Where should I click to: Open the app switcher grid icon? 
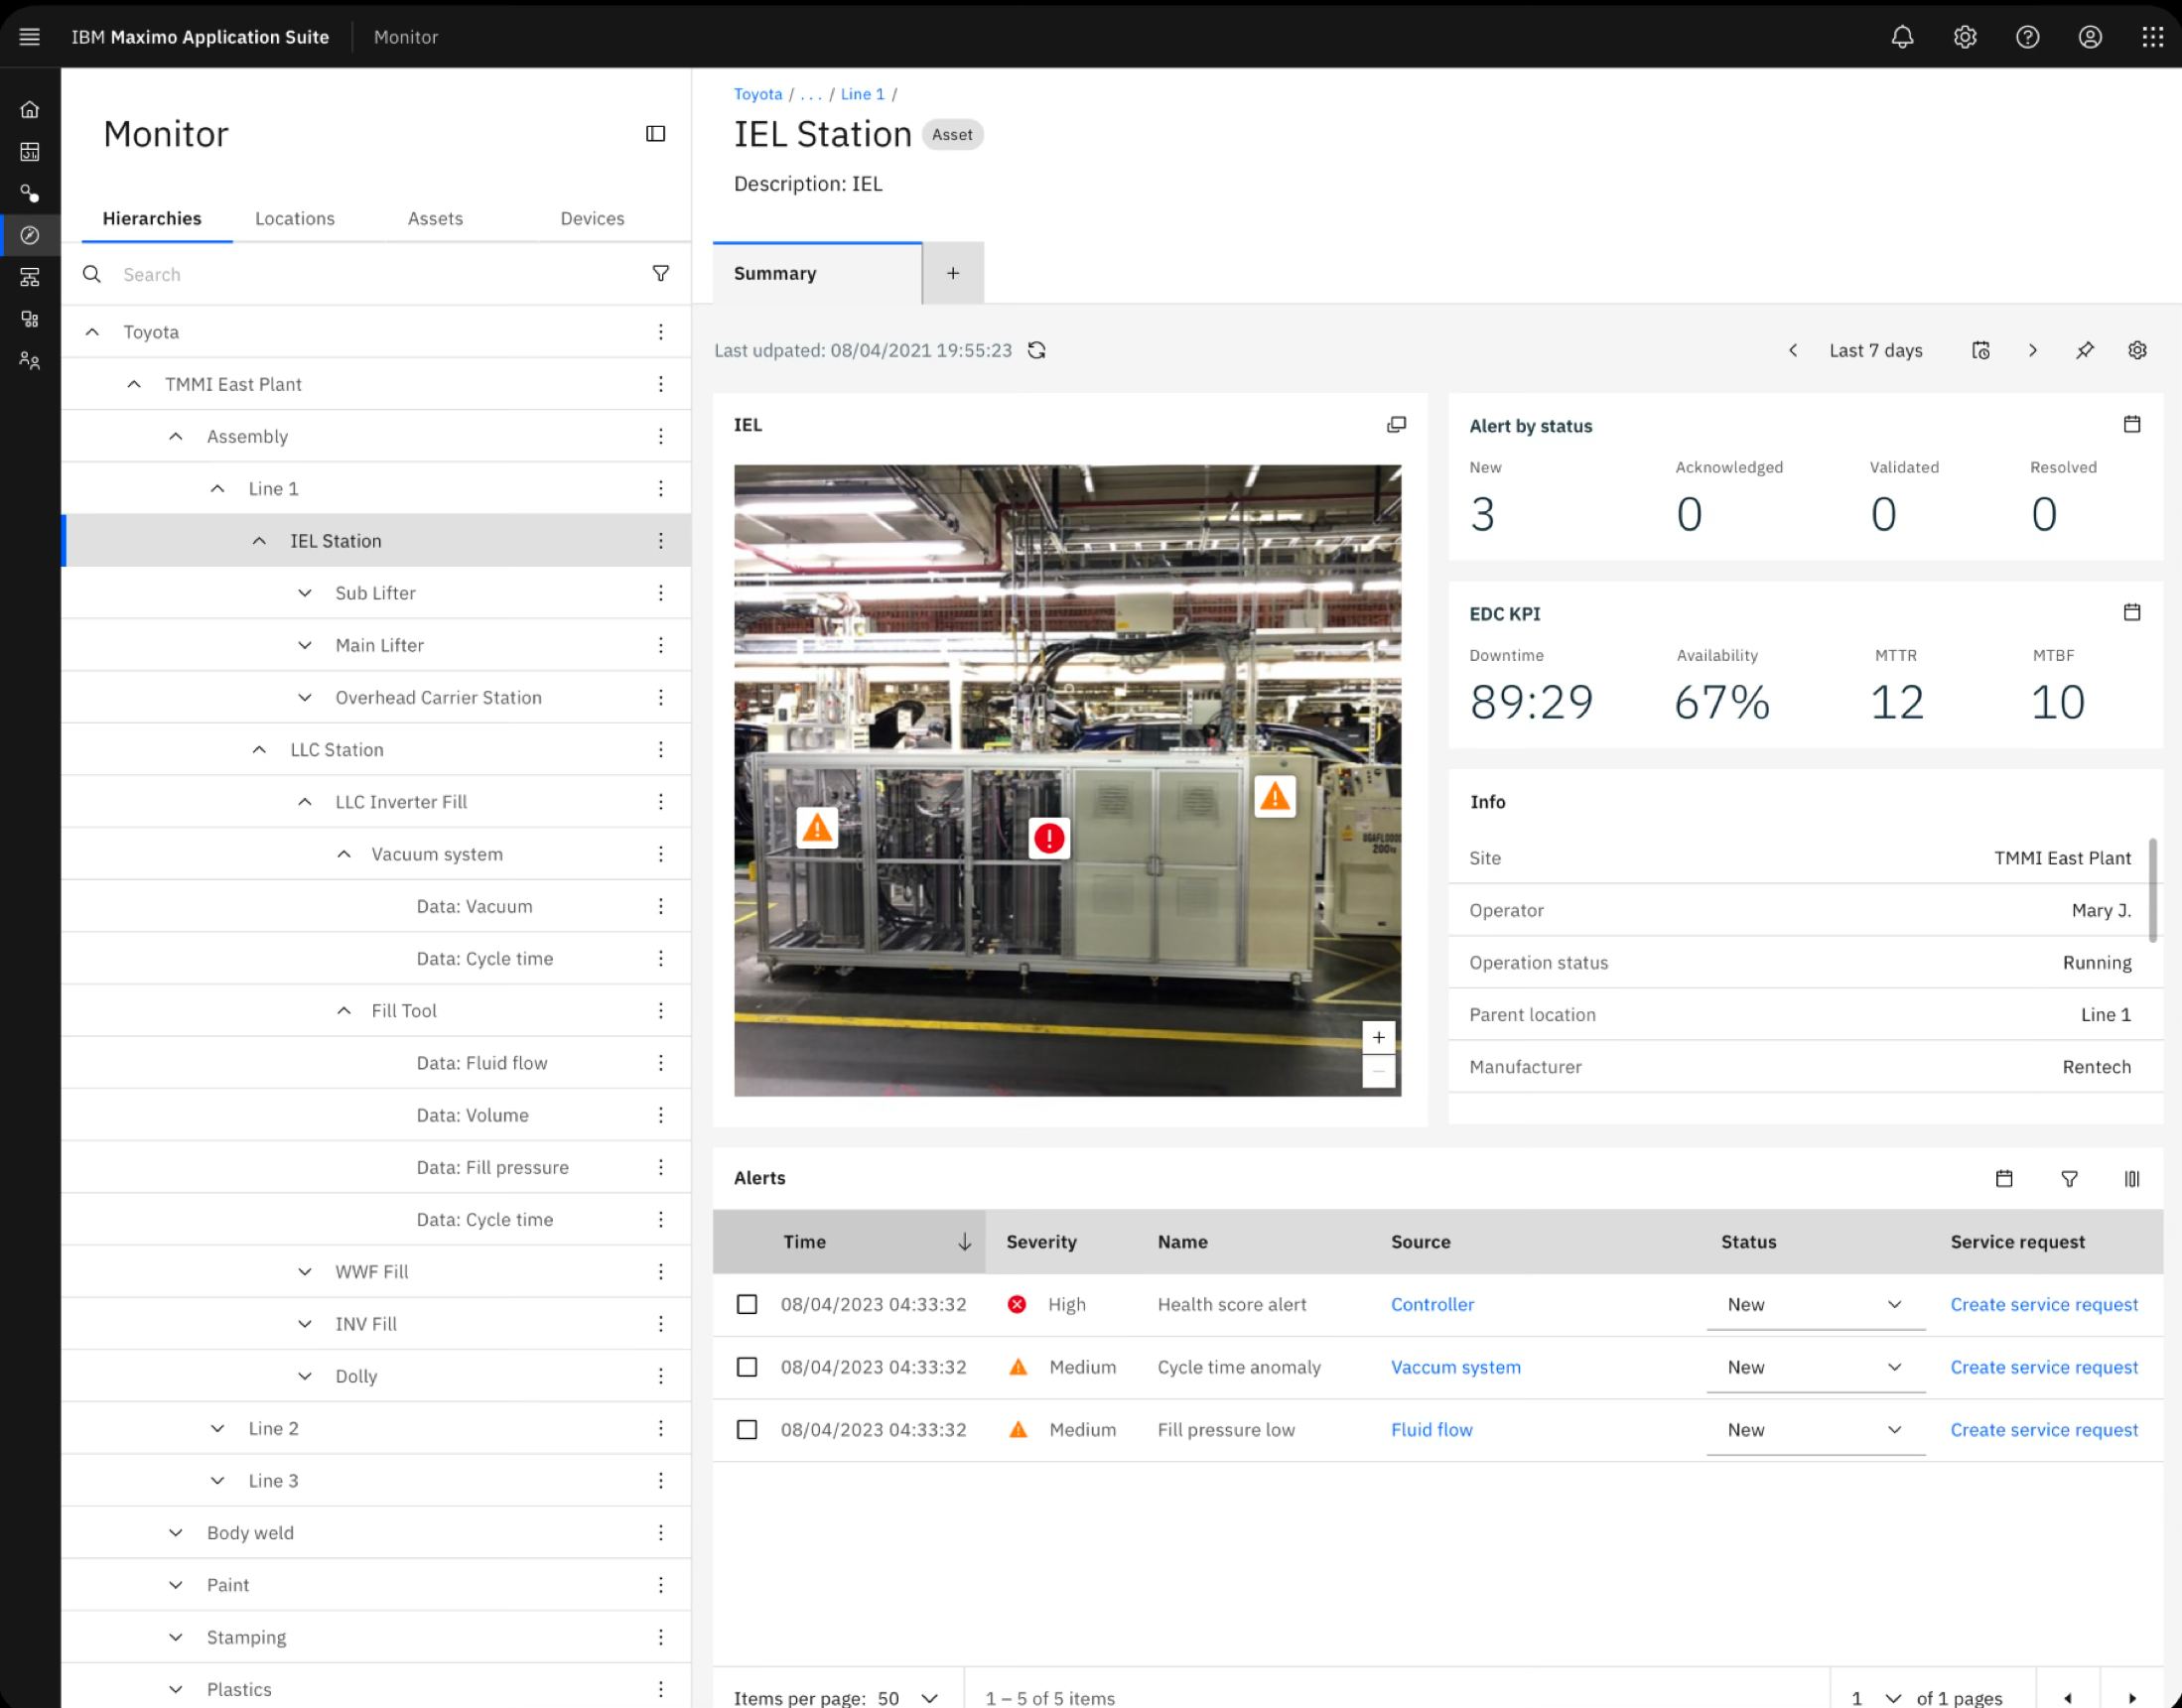pos(2152,37)
